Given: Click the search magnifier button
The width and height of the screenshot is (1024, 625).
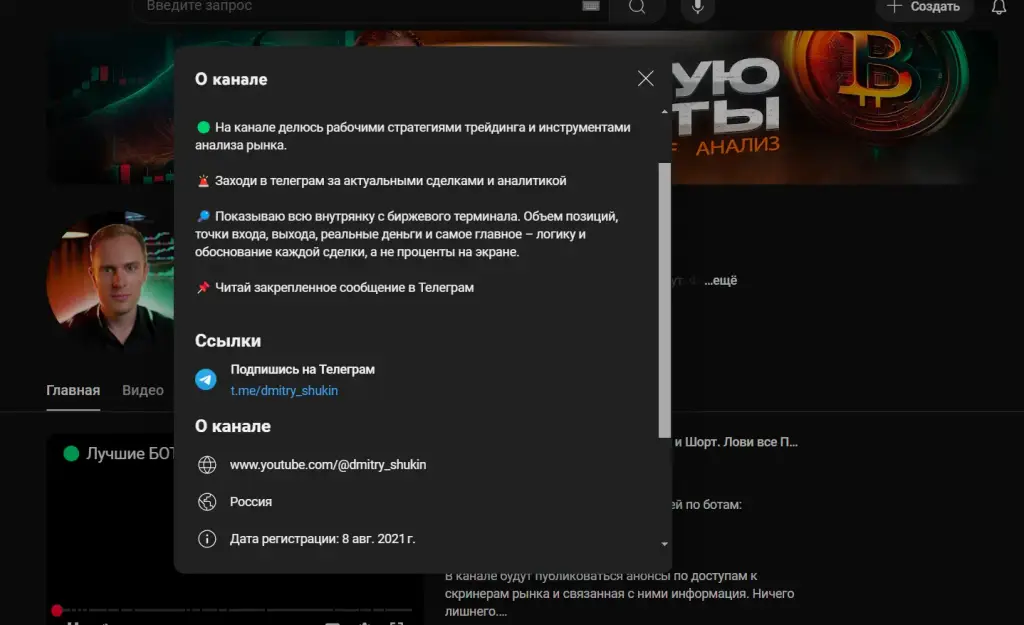Looking at the screenshot, I should (x=637, y=7).
